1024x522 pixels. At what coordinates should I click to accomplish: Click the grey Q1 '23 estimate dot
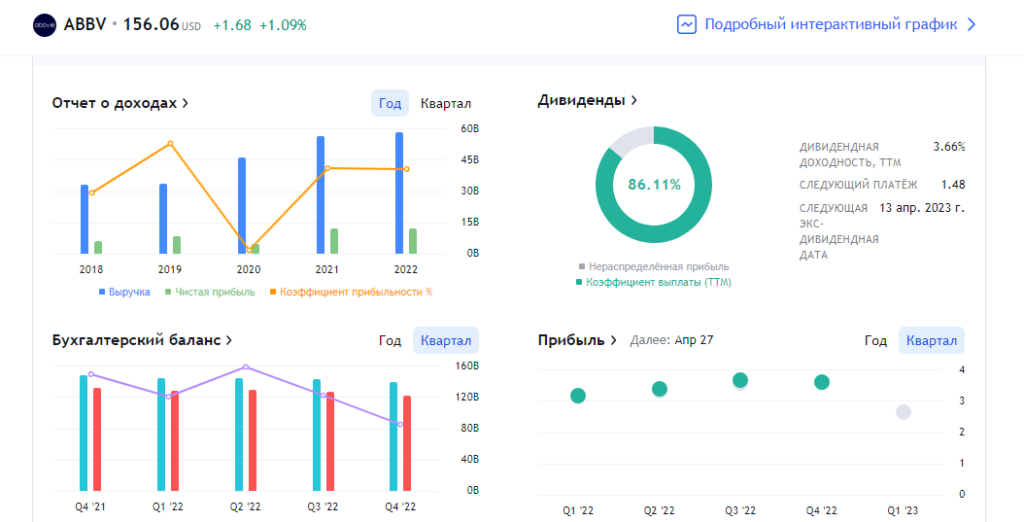(x=903, y=412)
